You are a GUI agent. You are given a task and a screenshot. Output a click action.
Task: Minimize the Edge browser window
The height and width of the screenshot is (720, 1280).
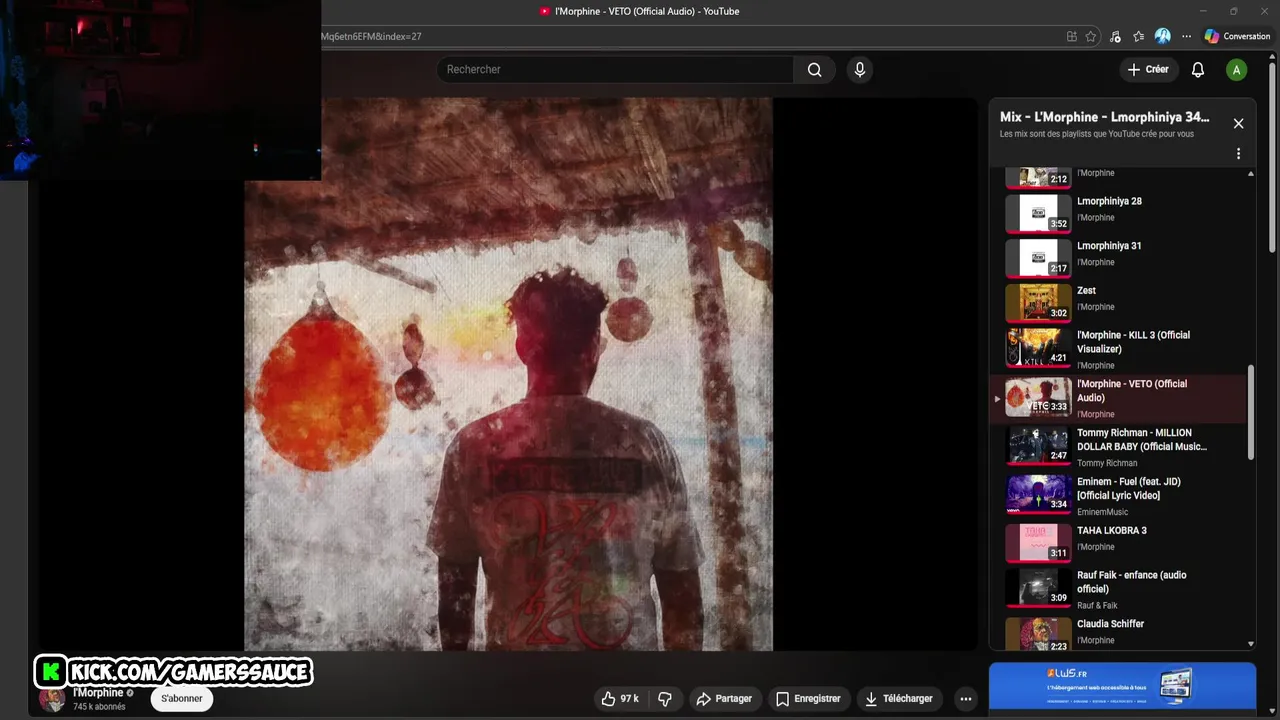click(1204, 11)
